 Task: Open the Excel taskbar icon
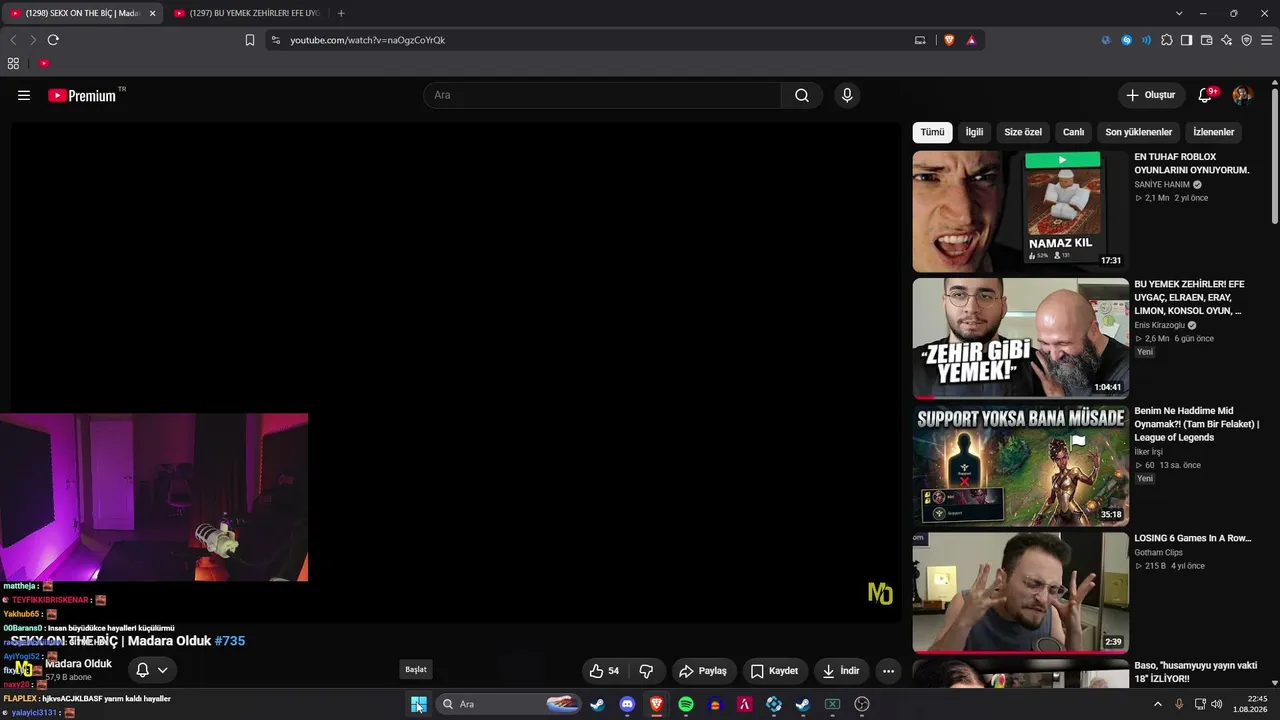click(x=832, y=704)
